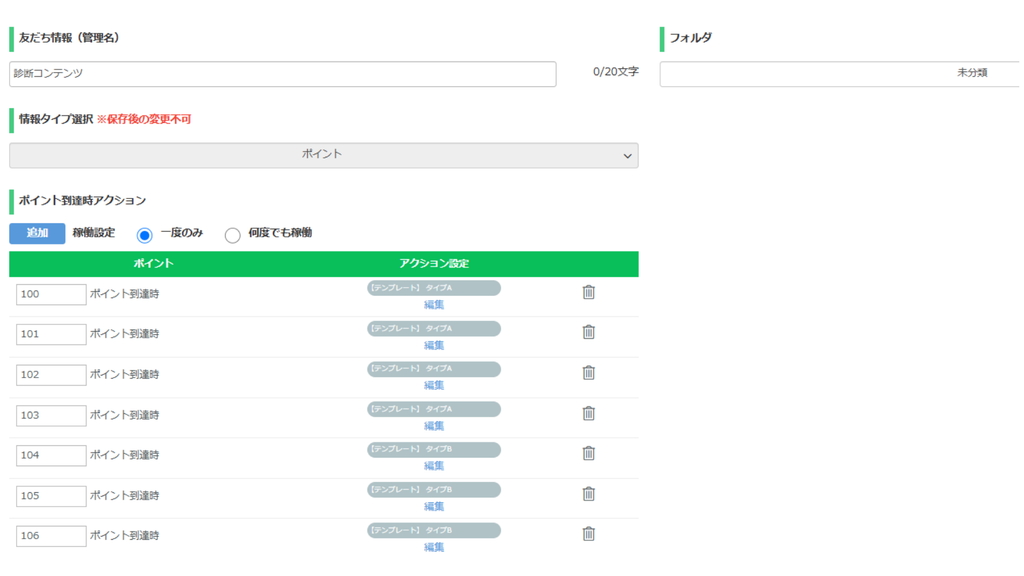Delete the 100 point action row
The height and width of the screenshot is (576, 1024).
pyautogui.click(x=588, y=292)
